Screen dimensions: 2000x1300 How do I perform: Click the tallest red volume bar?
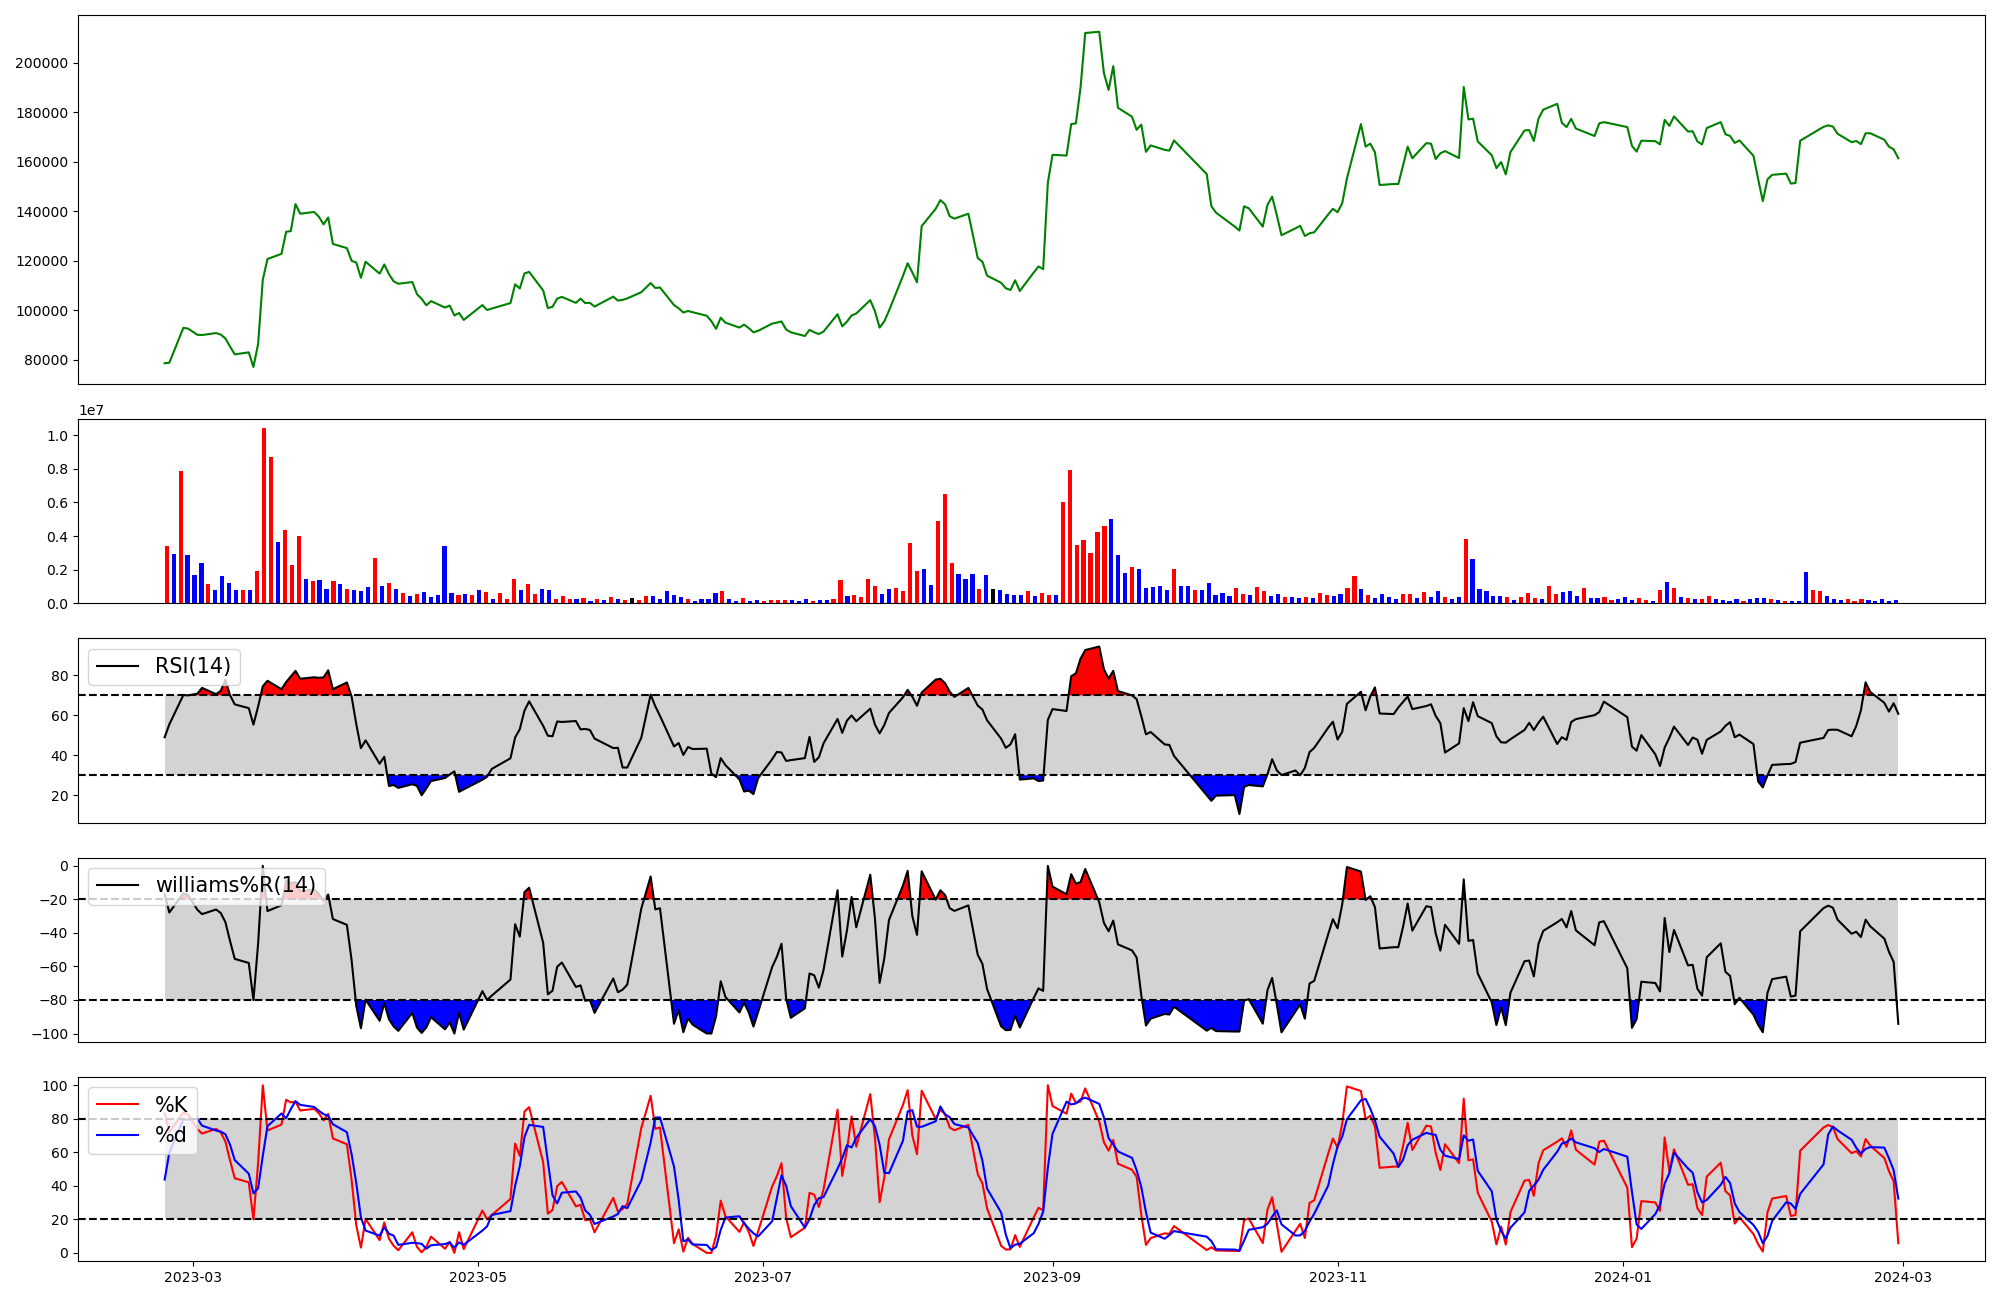click(264, 515)
